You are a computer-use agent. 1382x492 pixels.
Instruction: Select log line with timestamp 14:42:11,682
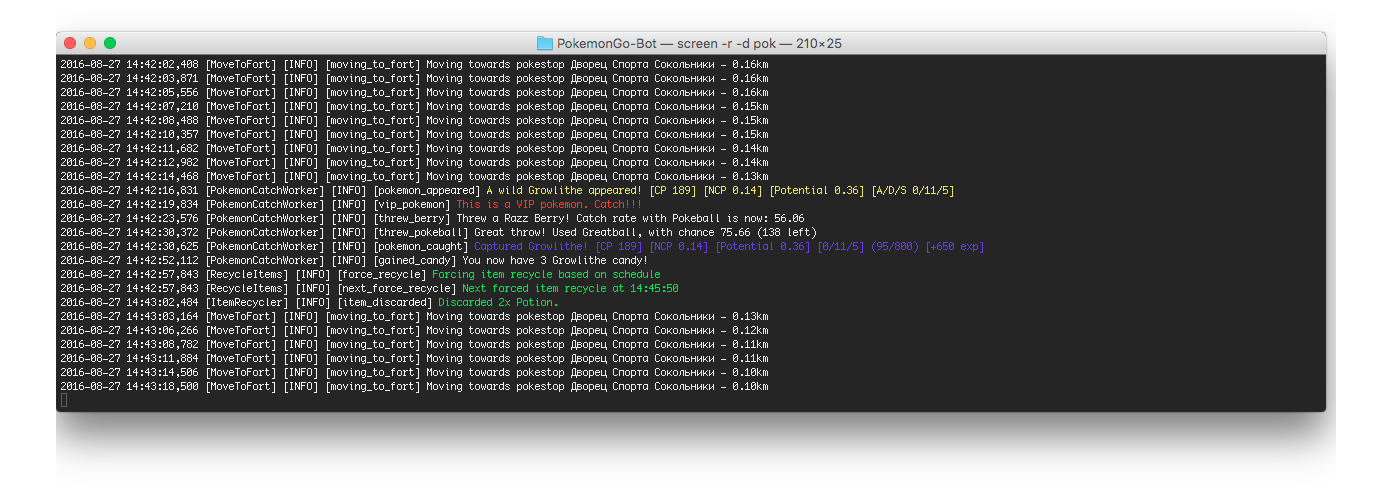(414, 148)
